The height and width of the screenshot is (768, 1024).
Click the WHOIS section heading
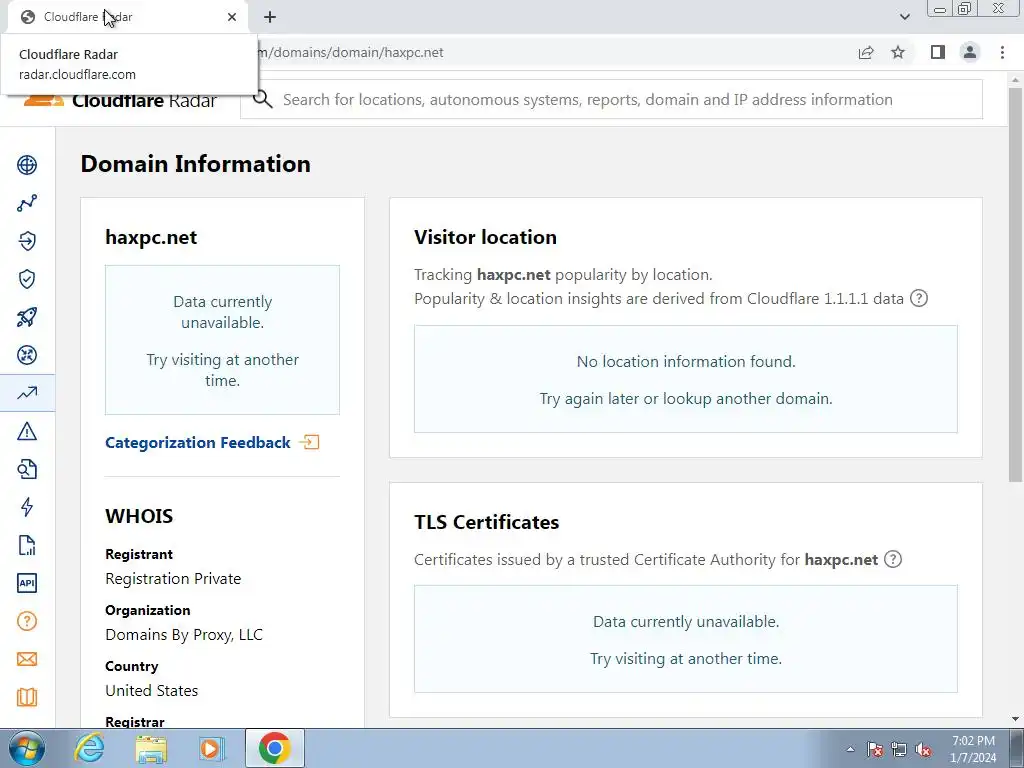click(x=139, y=516)
